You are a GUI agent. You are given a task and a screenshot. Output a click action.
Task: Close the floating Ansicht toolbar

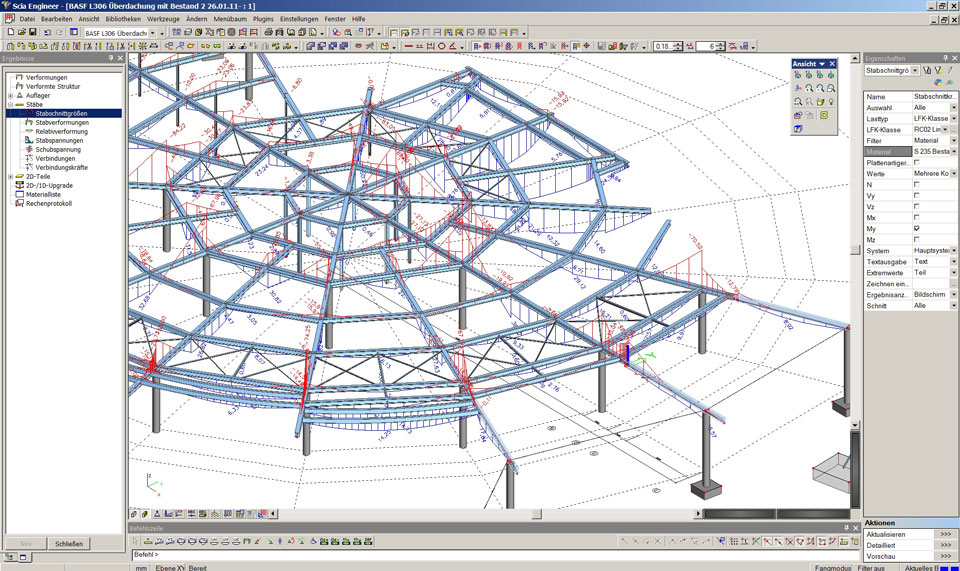[832, 63]
